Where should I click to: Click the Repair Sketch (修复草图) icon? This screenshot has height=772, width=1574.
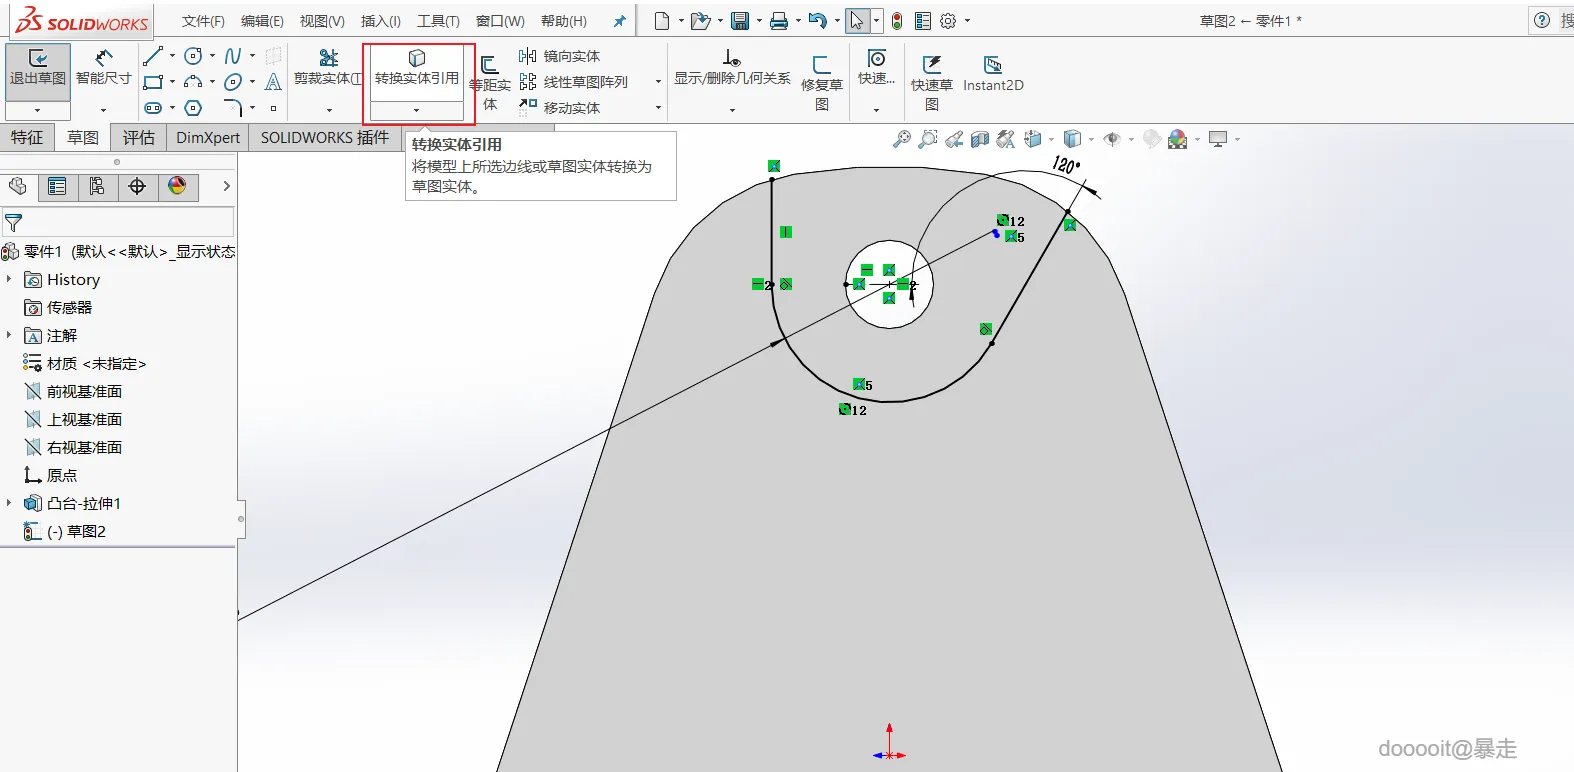coord(821,82)
